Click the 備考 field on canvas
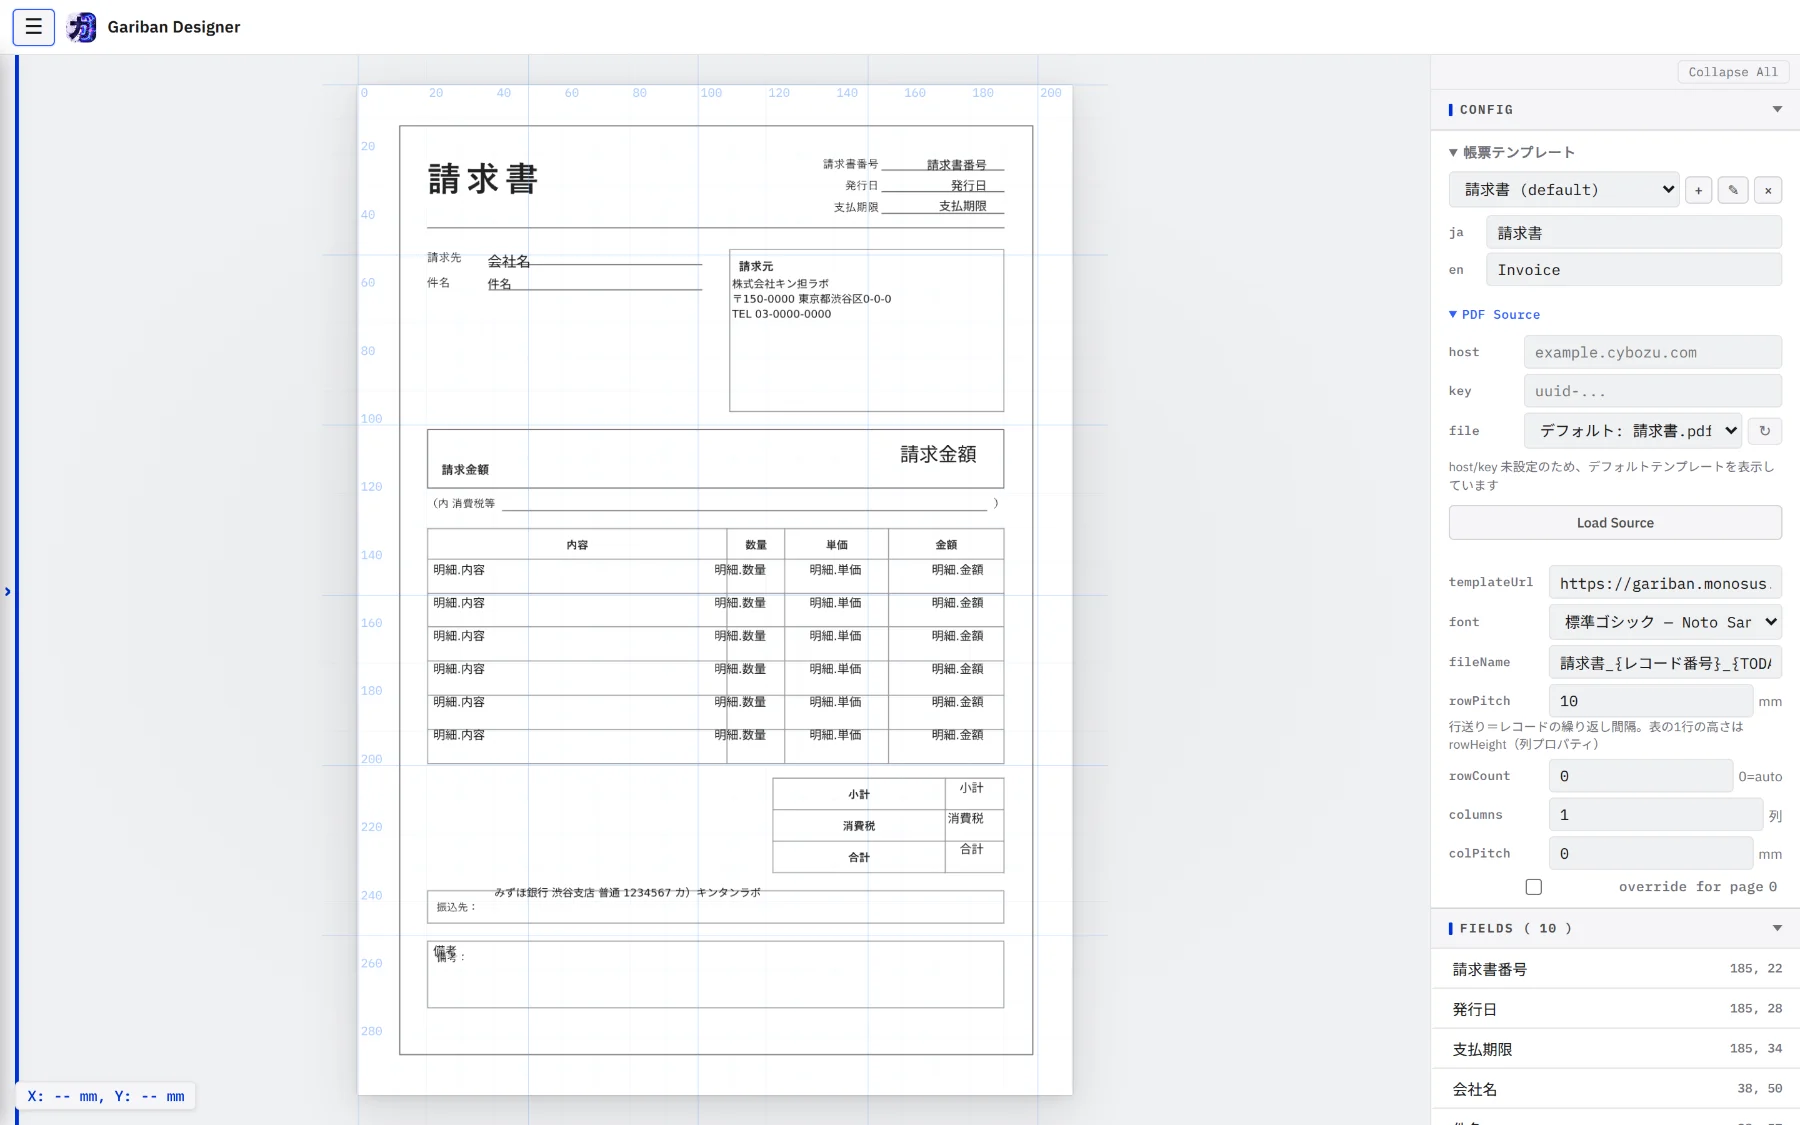1800x1125 pixels. click(x=445, y=952)
